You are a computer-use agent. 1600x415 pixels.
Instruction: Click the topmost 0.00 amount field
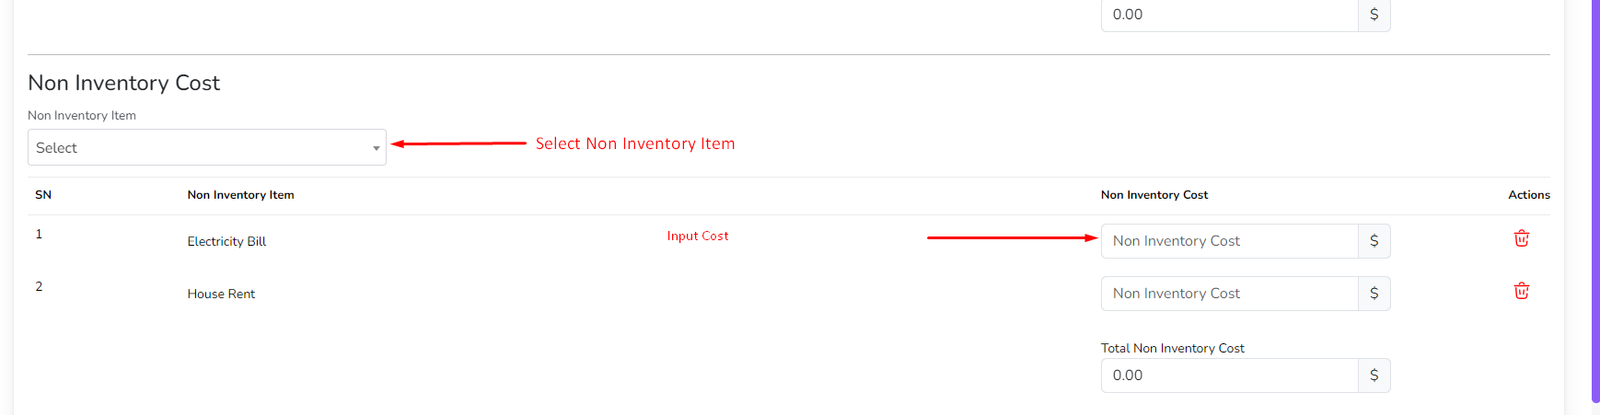tap(1229, 15)
